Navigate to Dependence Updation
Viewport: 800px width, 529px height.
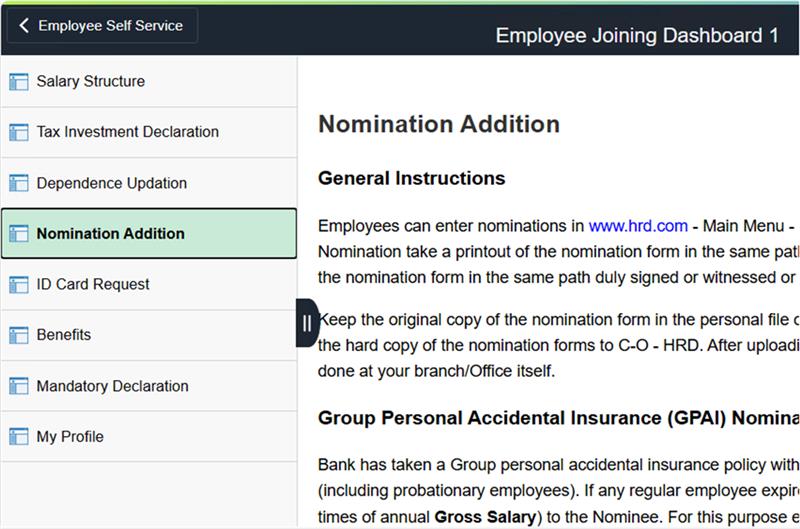pos(112,183)
